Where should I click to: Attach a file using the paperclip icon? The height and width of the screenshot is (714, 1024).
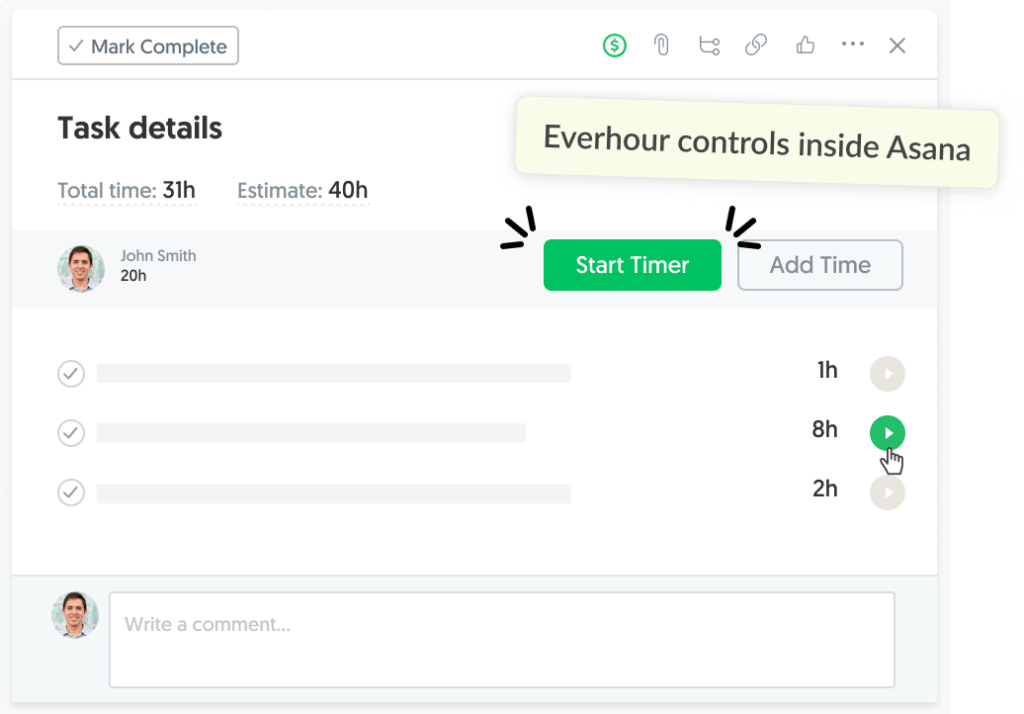point(661,45)
